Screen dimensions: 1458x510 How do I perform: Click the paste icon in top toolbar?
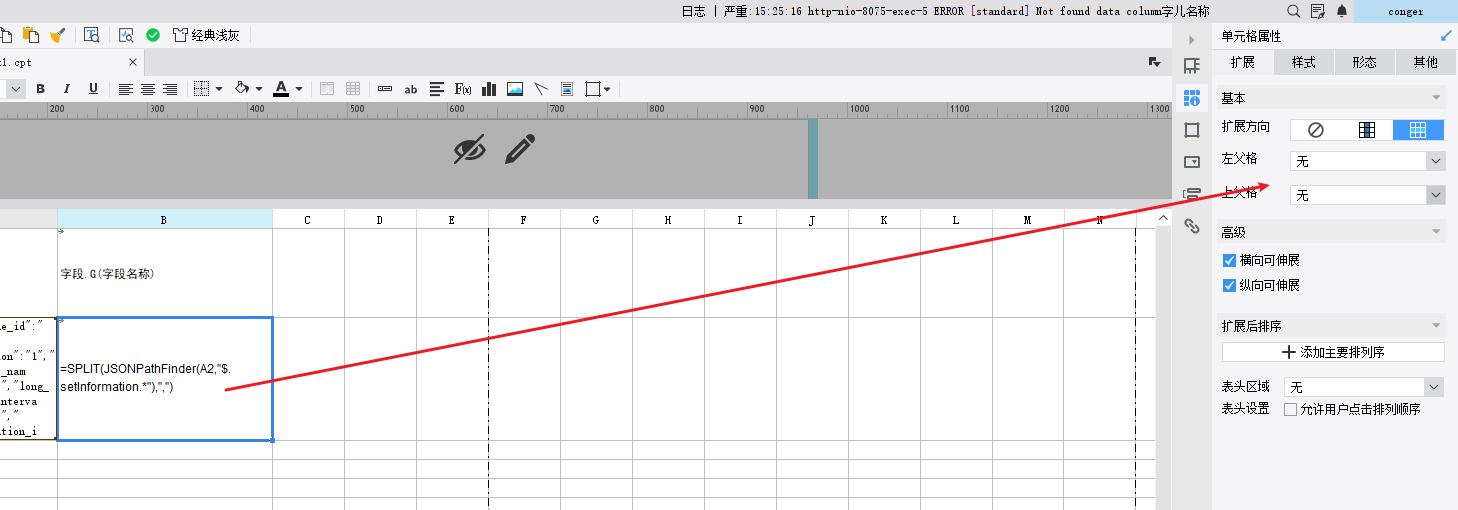click(x=31, y=35)
